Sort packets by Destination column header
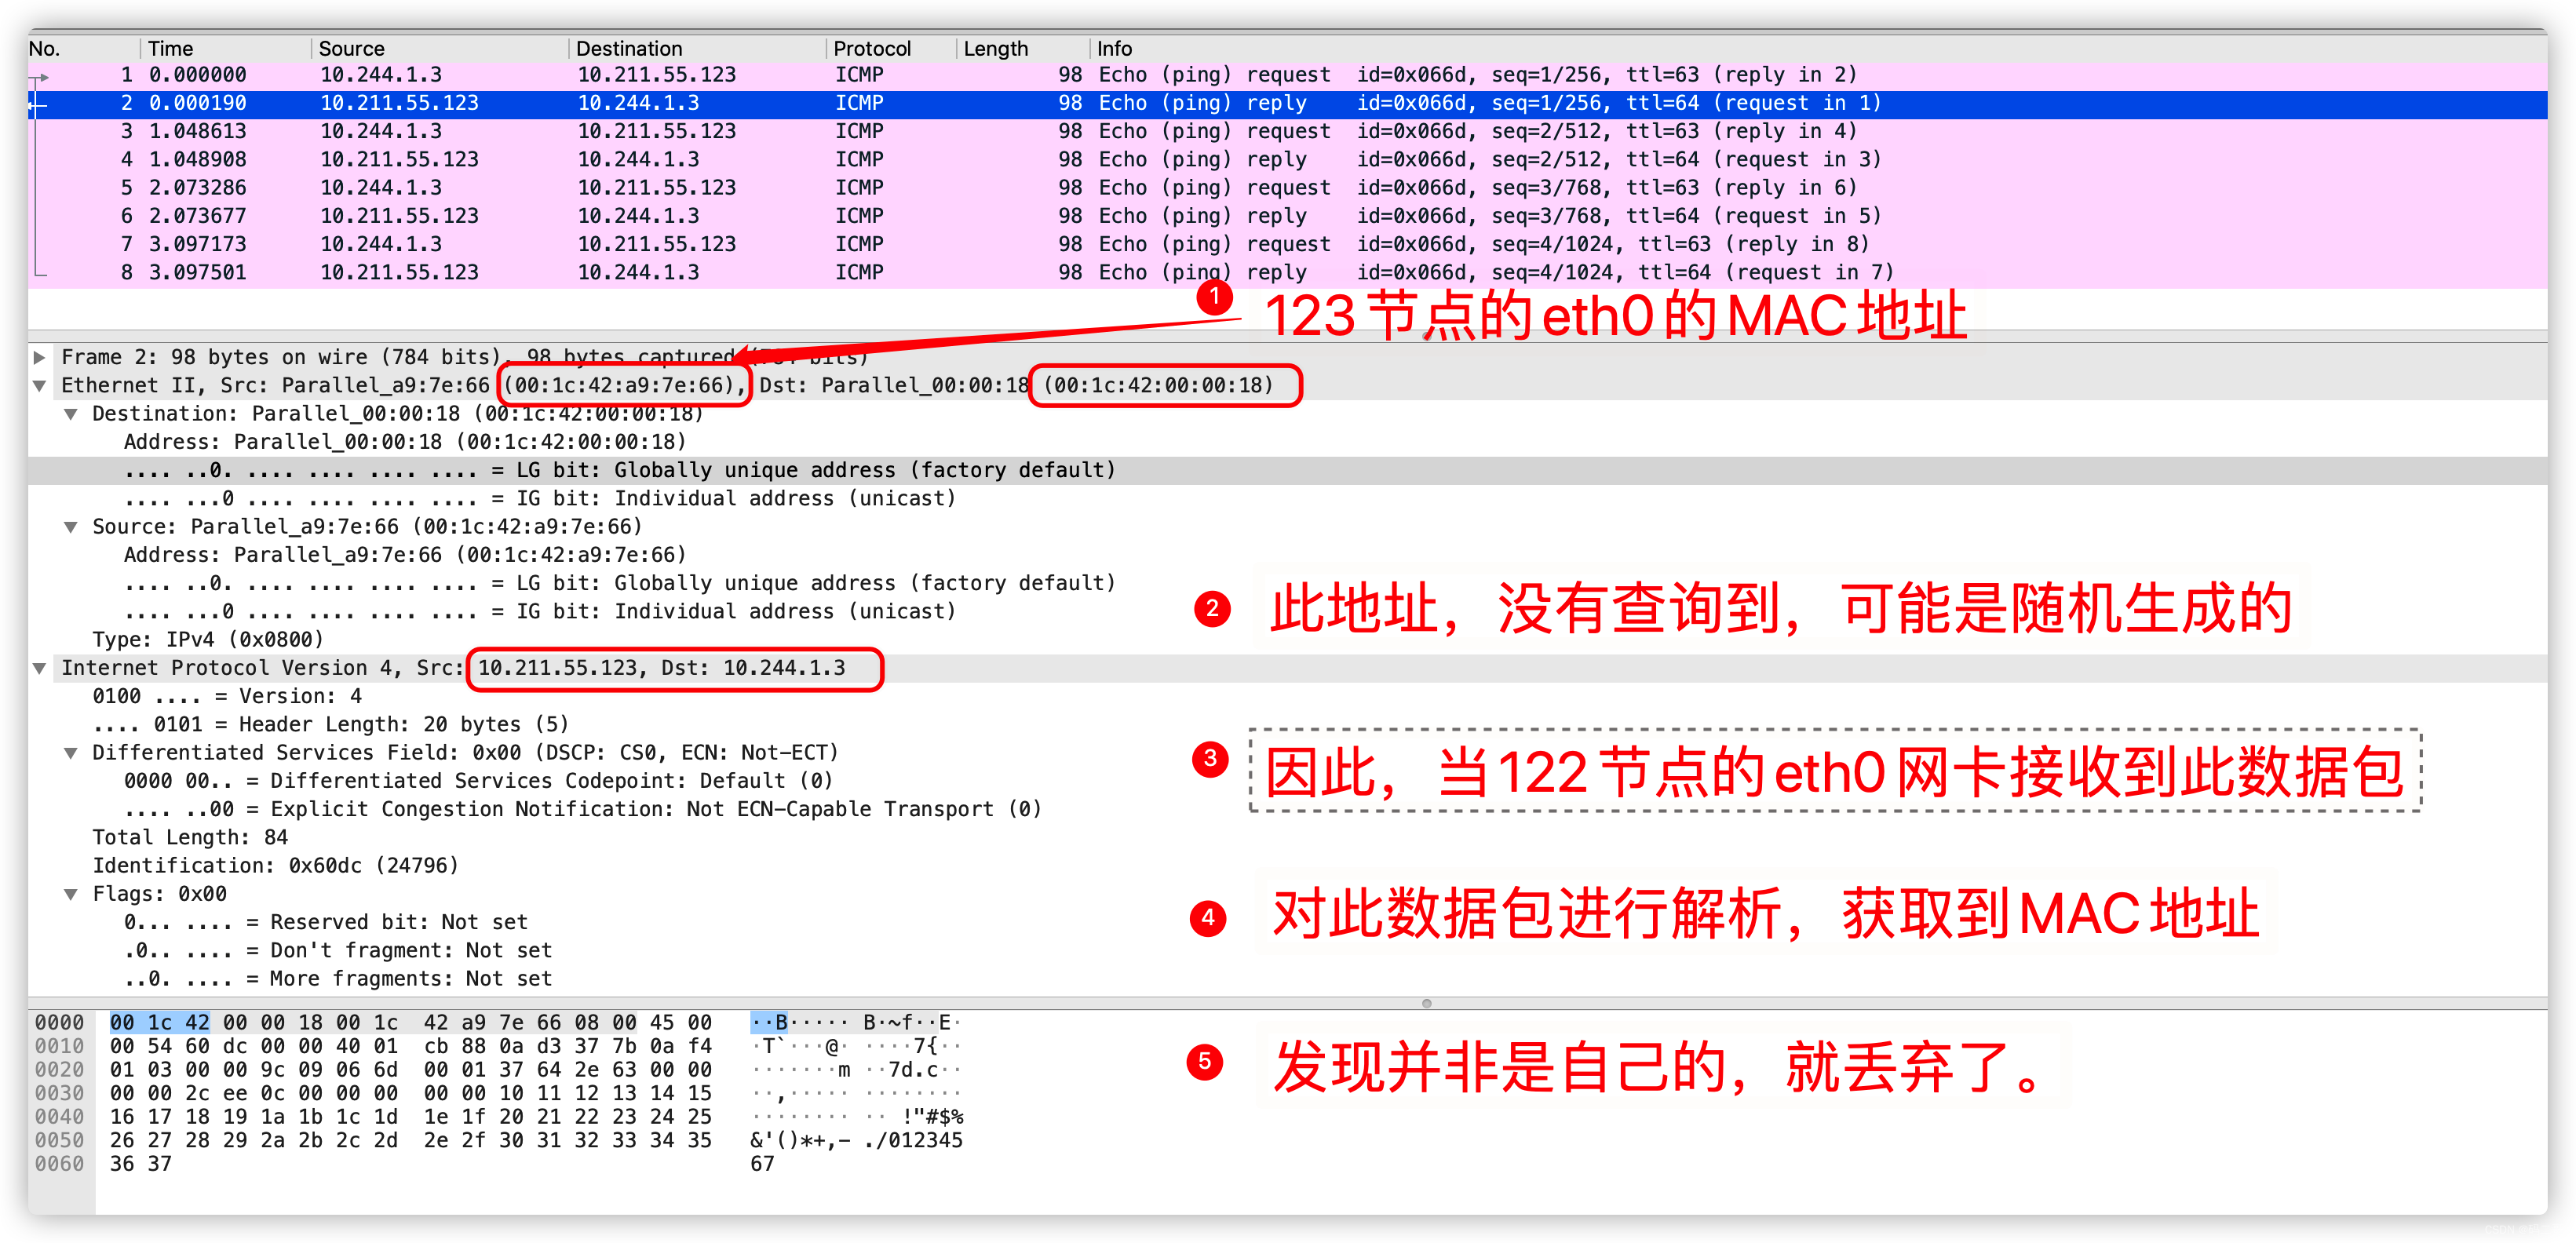Viewport: 2576px width, 1243px height. tap(698, 48)
